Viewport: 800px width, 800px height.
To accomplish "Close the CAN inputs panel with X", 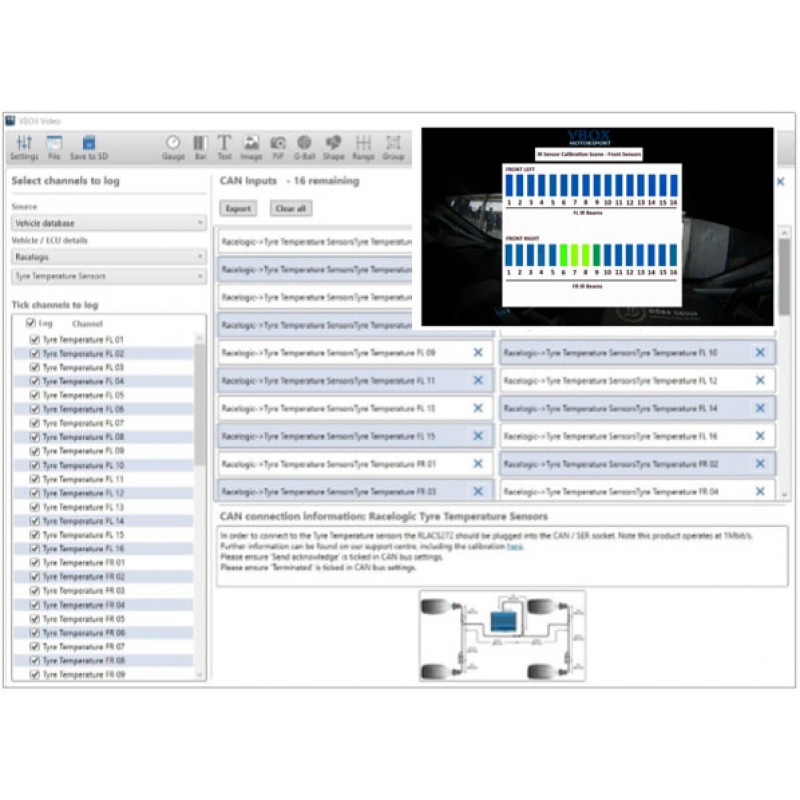I will 781,182.
